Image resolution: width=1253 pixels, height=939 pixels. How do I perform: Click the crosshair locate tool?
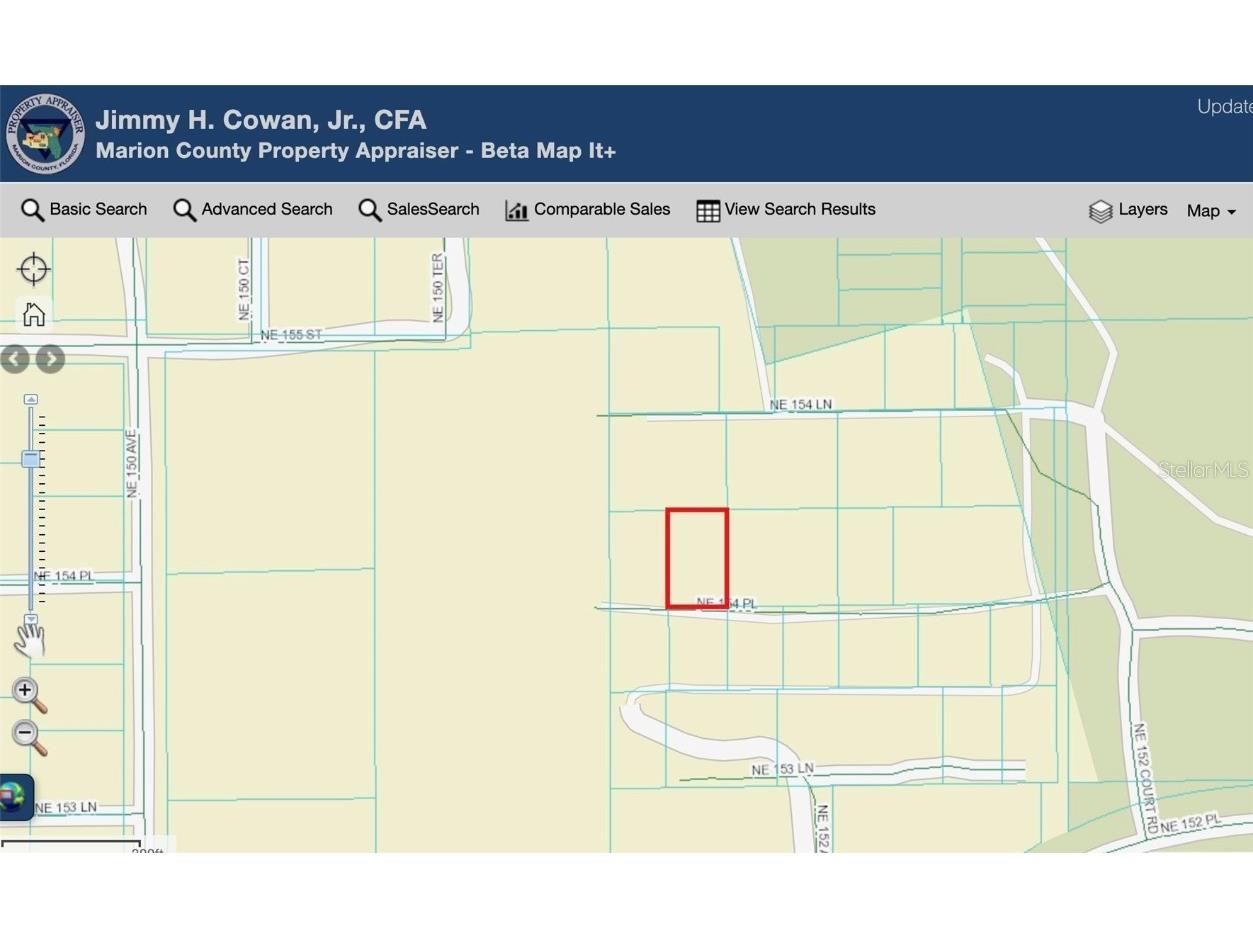pos(33,268)
